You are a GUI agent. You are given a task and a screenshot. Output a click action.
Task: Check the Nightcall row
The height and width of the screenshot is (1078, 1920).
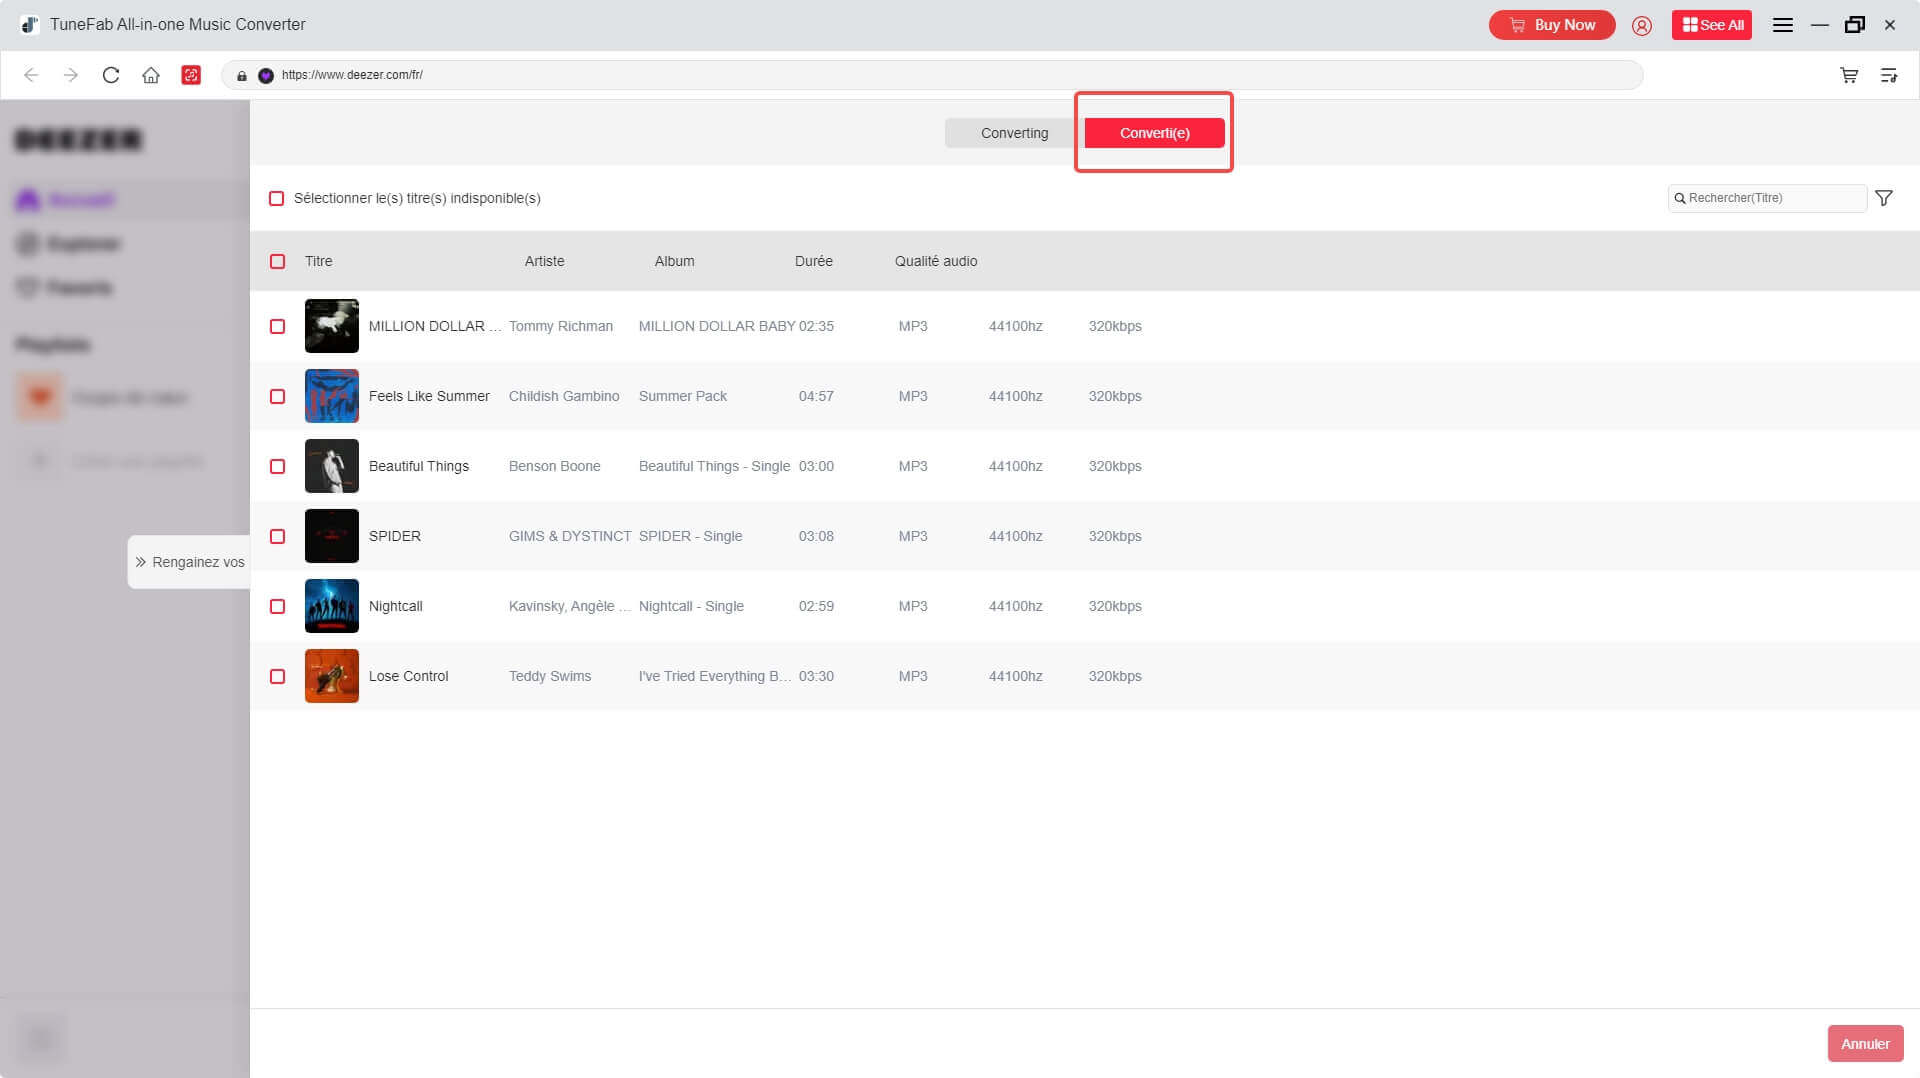coord(278,606)
